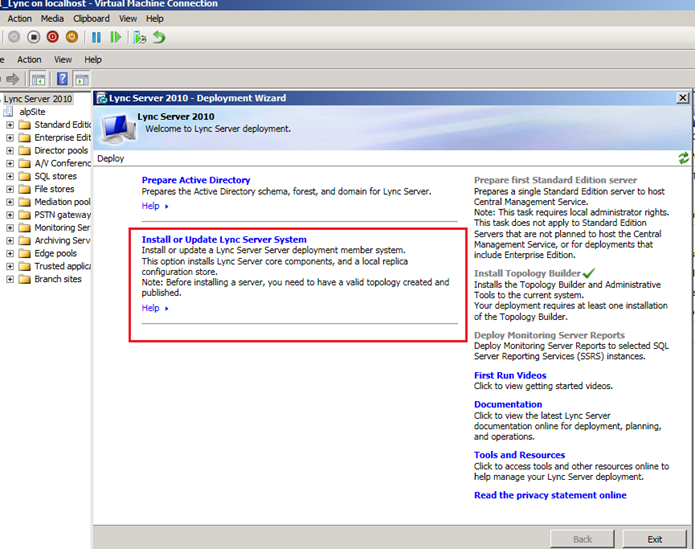Click the green refresh icon in Deploy bar
This screenshot has height=549, width=695.
click(683, 158)
